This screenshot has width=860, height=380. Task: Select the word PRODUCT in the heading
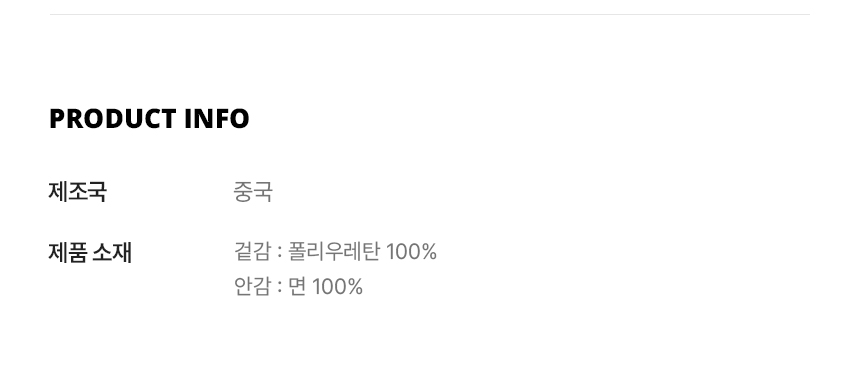pyautogui.click(x=113, y=119)
